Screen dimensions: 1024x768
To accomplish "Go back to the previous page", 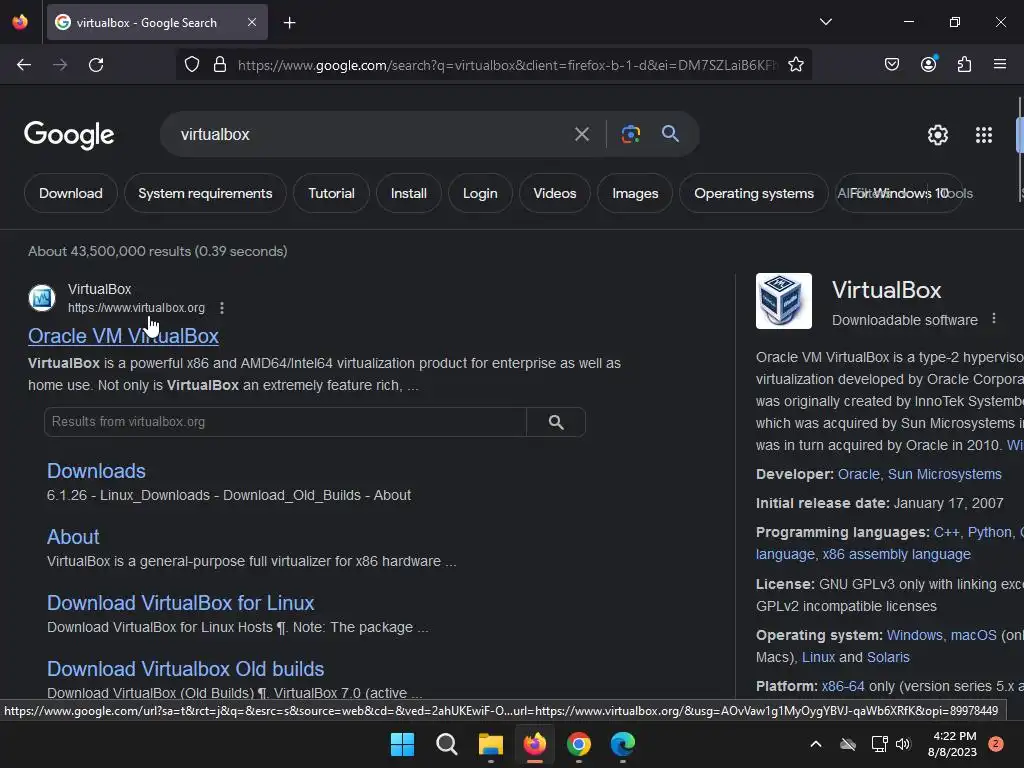I will coord(24,65).
